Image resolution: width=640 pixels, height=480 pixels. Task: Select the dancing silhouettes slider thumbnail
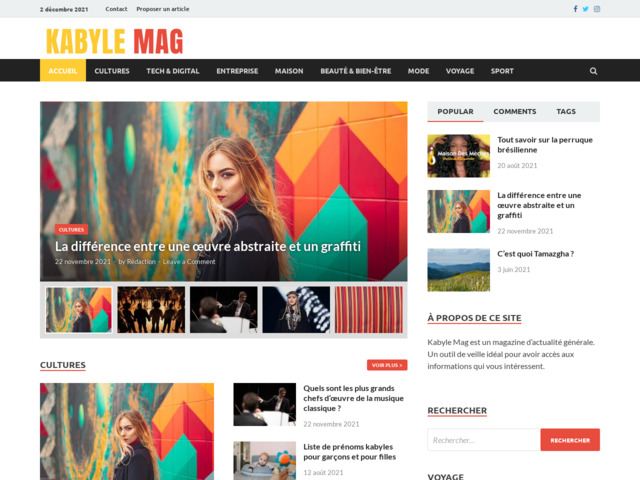coord(151,310)
